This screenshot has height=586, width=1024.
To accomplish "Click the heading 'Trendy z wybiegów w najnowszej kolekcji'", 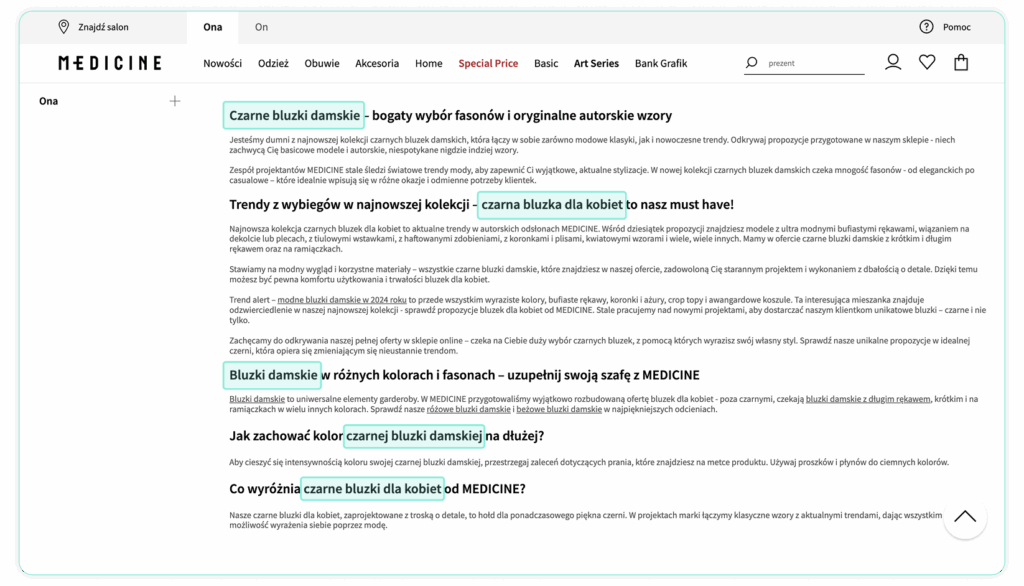I will (481, 204).
